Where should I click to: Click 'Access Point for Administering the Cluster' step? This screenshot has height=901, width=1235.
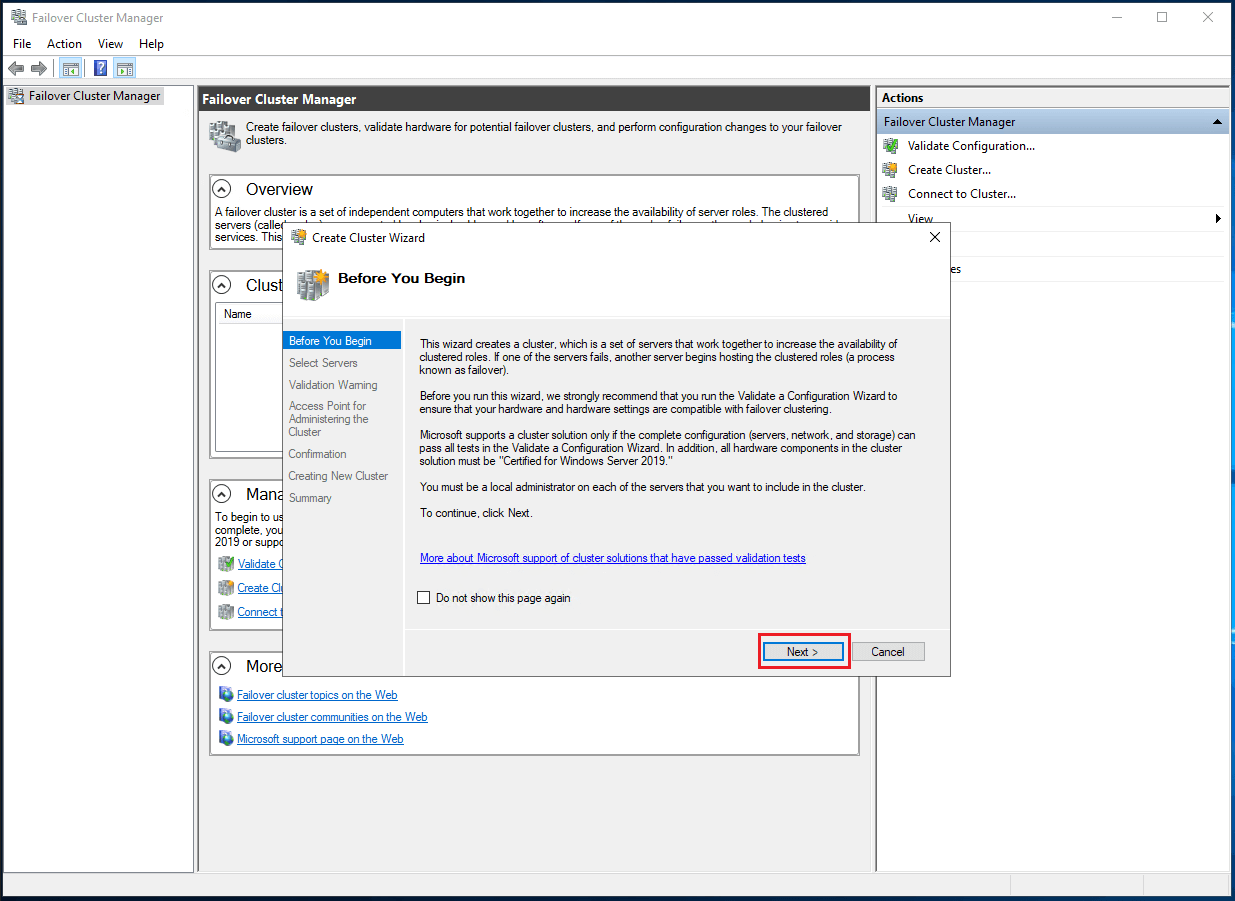click(x=328, y=419)
